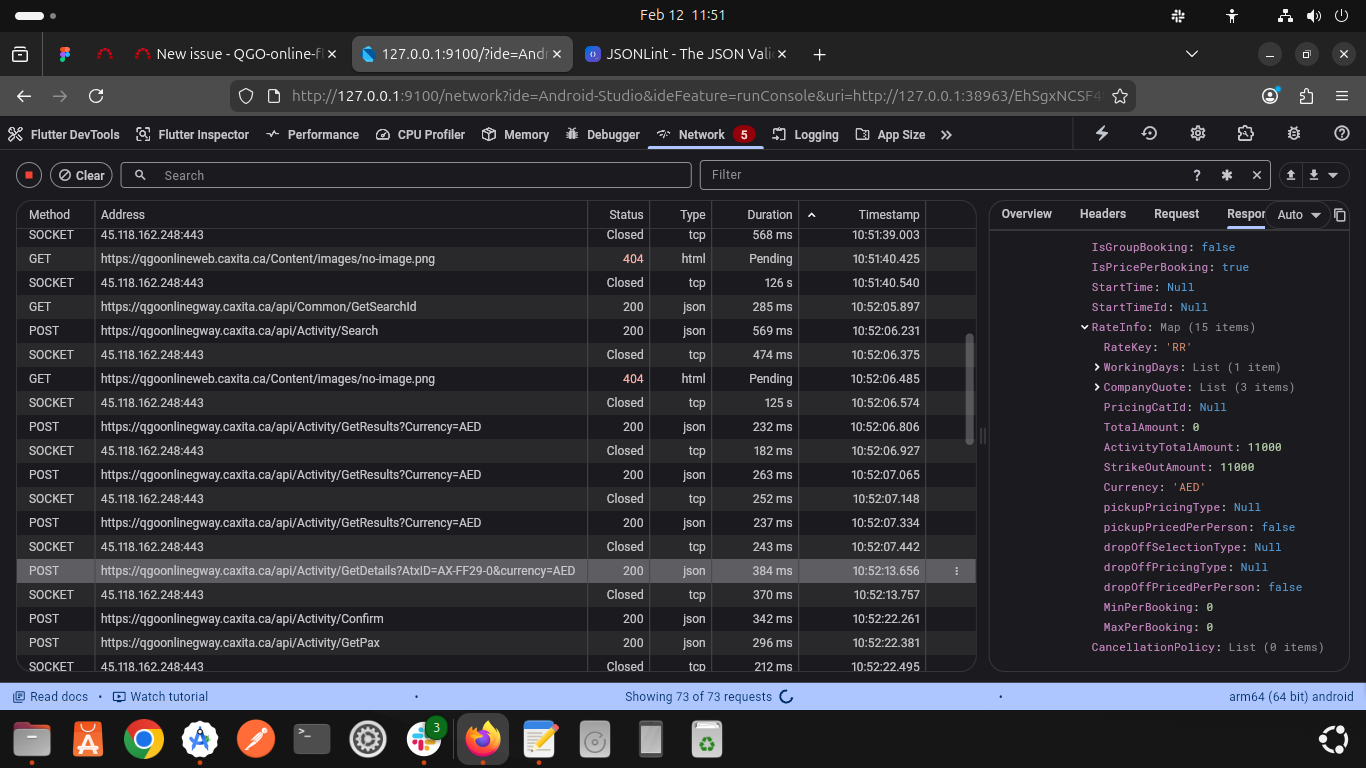The width and height of the screenshot is (1366, 768).
Task: Click the Clear button
Action: tap(81, 175)
